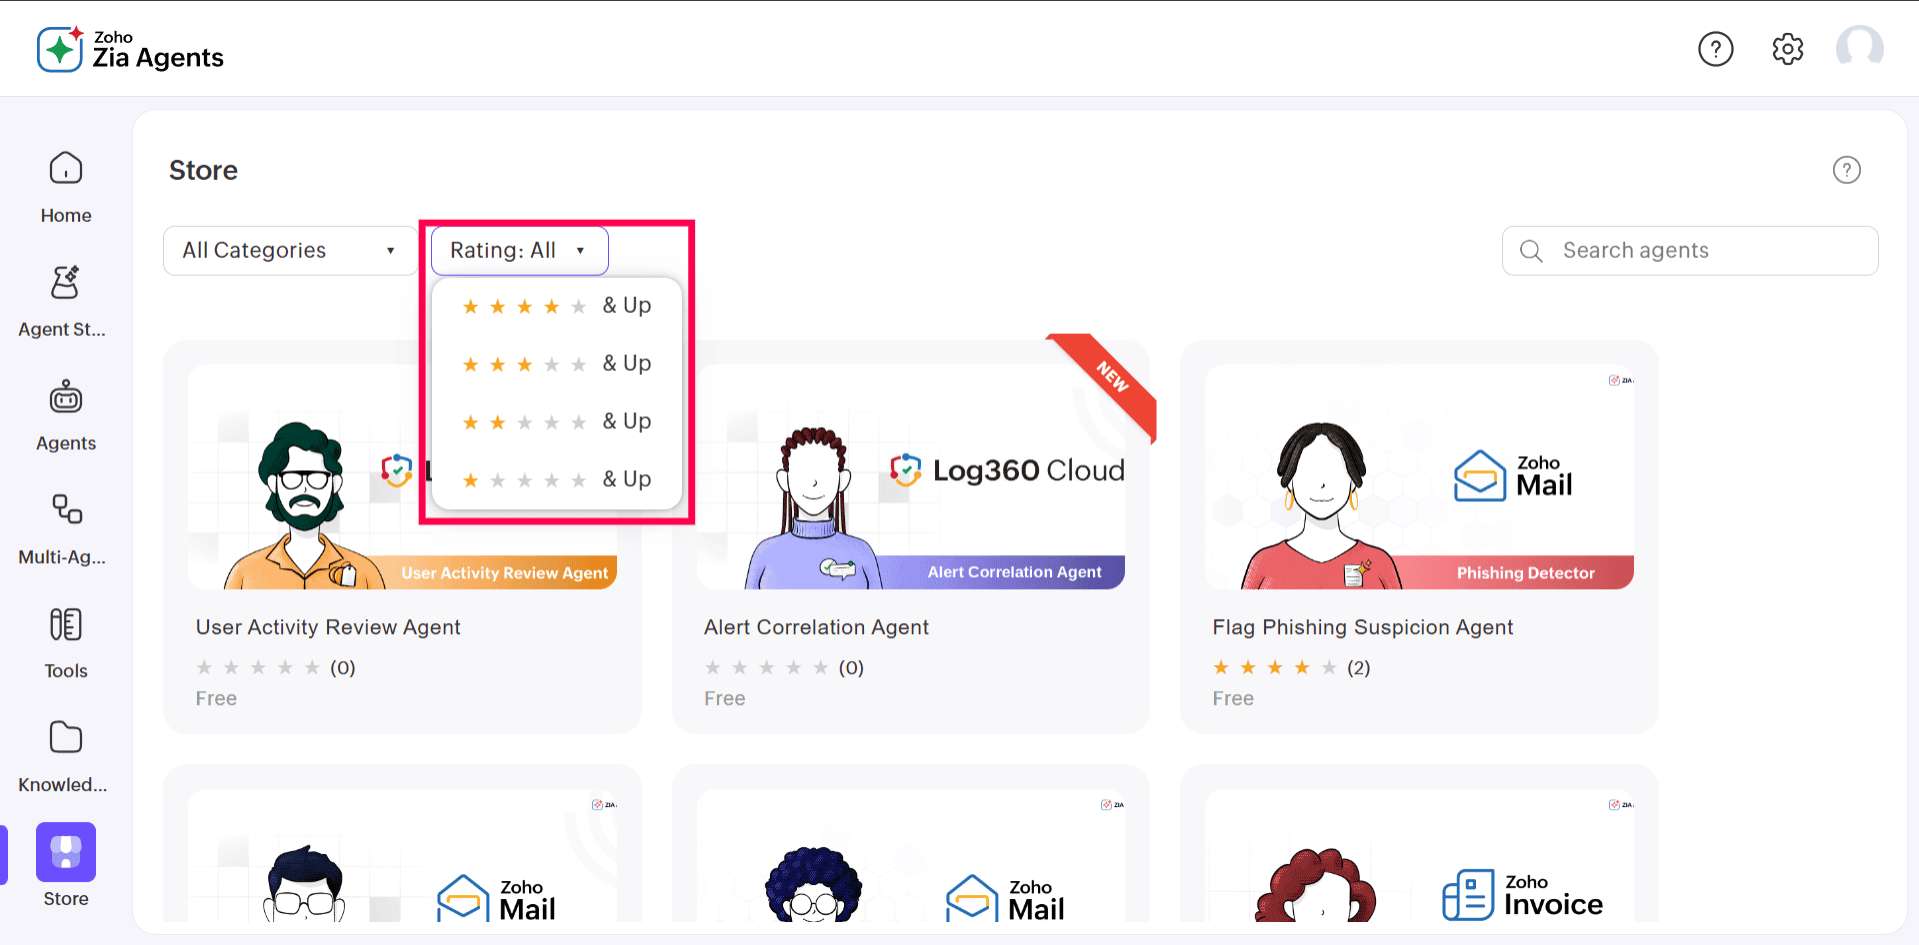This screenshot has width=1919, height=945.
Task: Open the Tools sidebar icon
Action: (x=66, y=624)
